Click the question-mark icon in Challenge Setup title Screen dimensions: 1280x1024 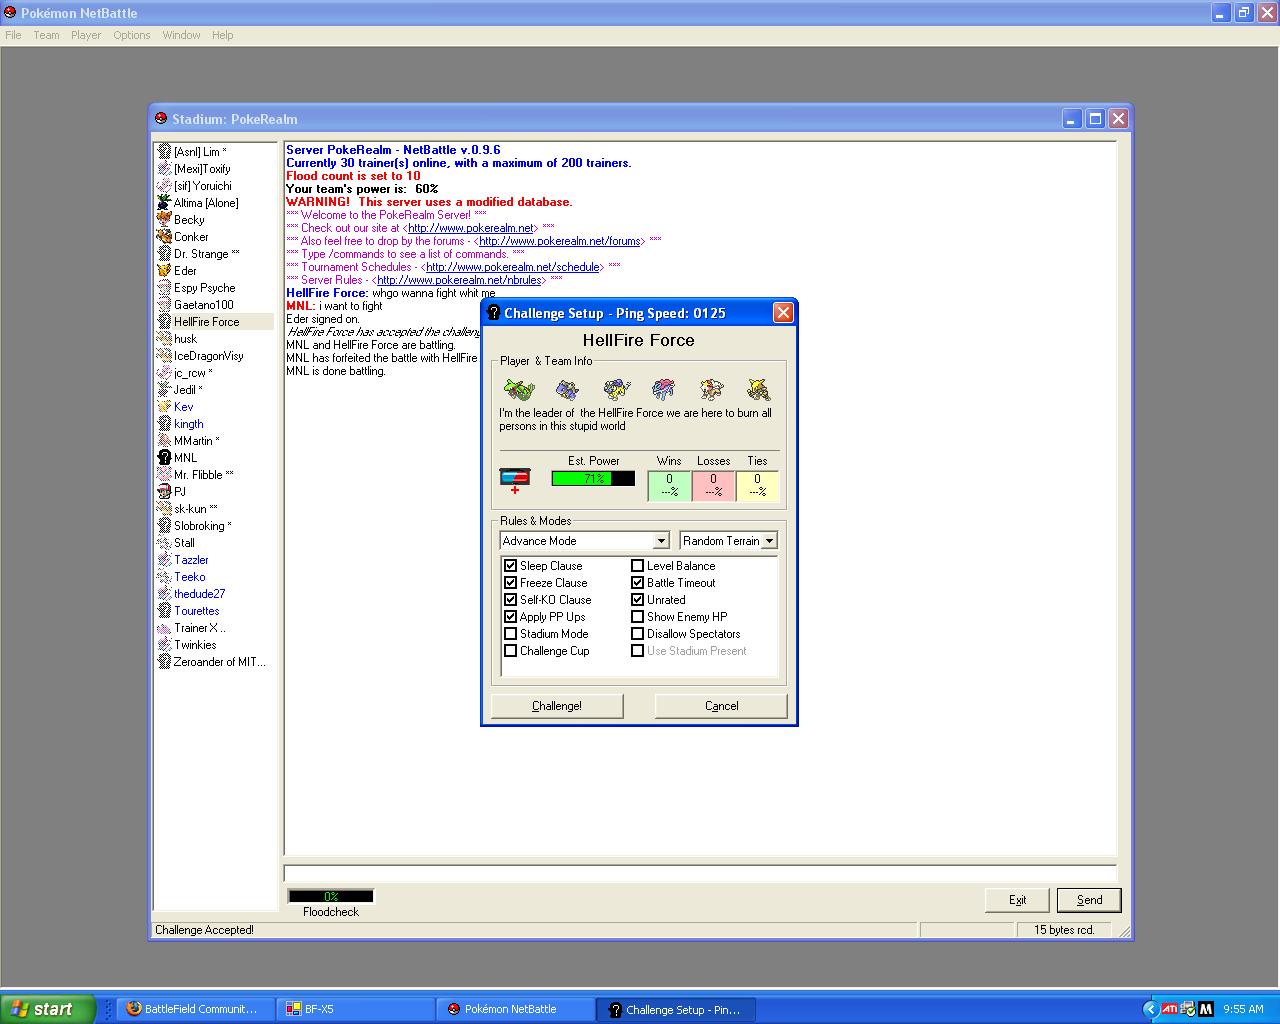pyautogui.click(x=492, y=313)
